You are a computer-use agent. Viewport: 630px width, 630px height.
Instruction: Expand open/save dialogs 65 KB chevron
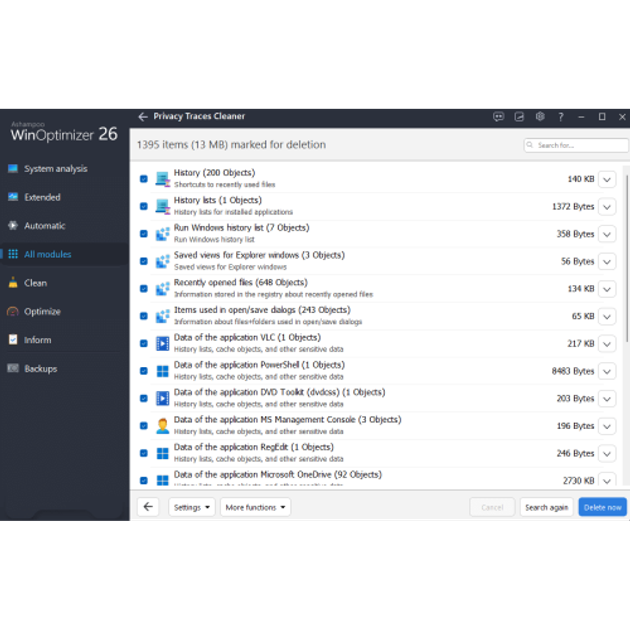[607, 316]
